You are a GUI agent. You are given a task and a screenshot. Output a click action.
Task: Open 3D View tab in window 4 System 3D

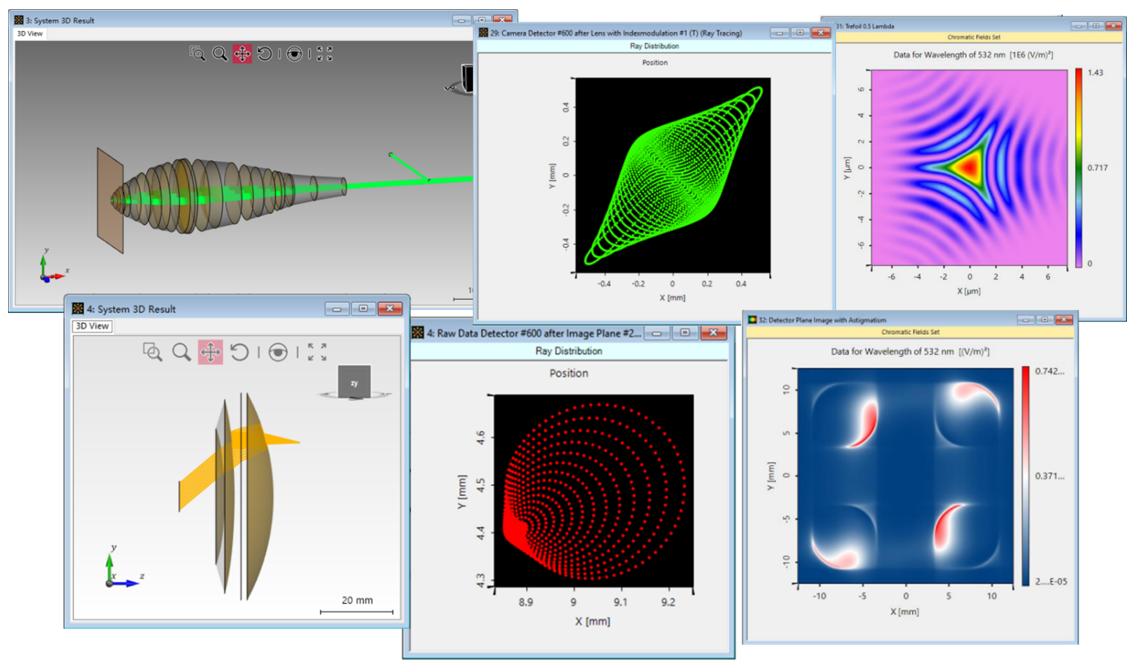[x=92, y=326]
